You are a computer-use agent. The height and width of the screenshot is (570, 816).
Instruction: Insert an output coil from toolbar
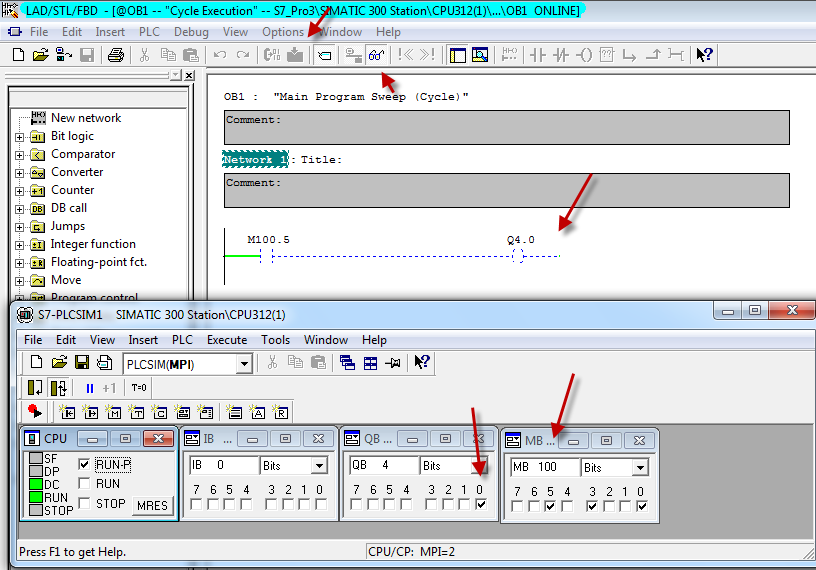584,55
